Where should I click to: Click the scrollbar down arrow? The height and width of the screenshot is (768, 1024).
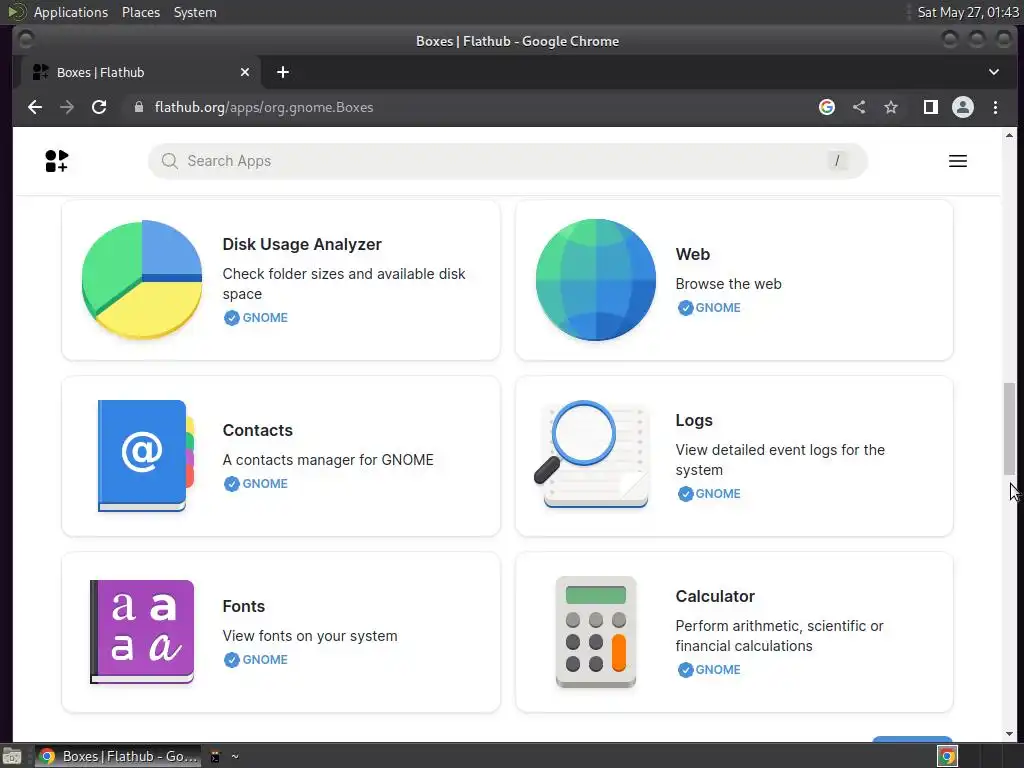pyautogui.click(x=1010, y=734)
